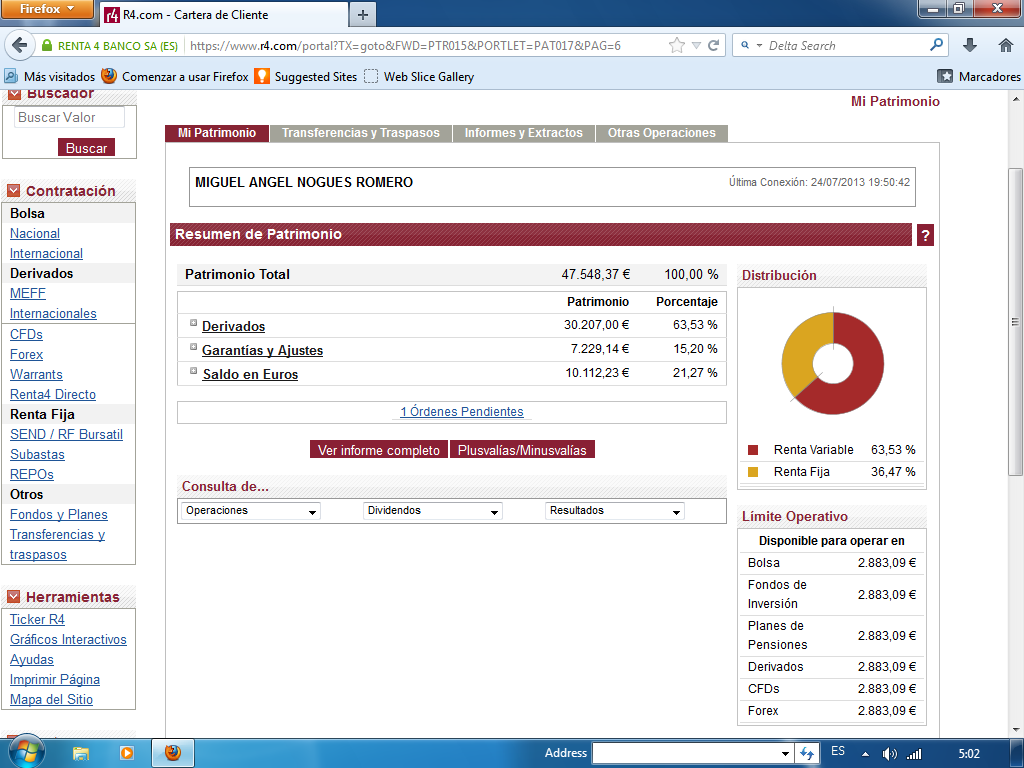Switch to Transferencias y Traspasos tab
Image resolution: width=1024 pixels, height=768 pixels.
[x=360, y=133]
